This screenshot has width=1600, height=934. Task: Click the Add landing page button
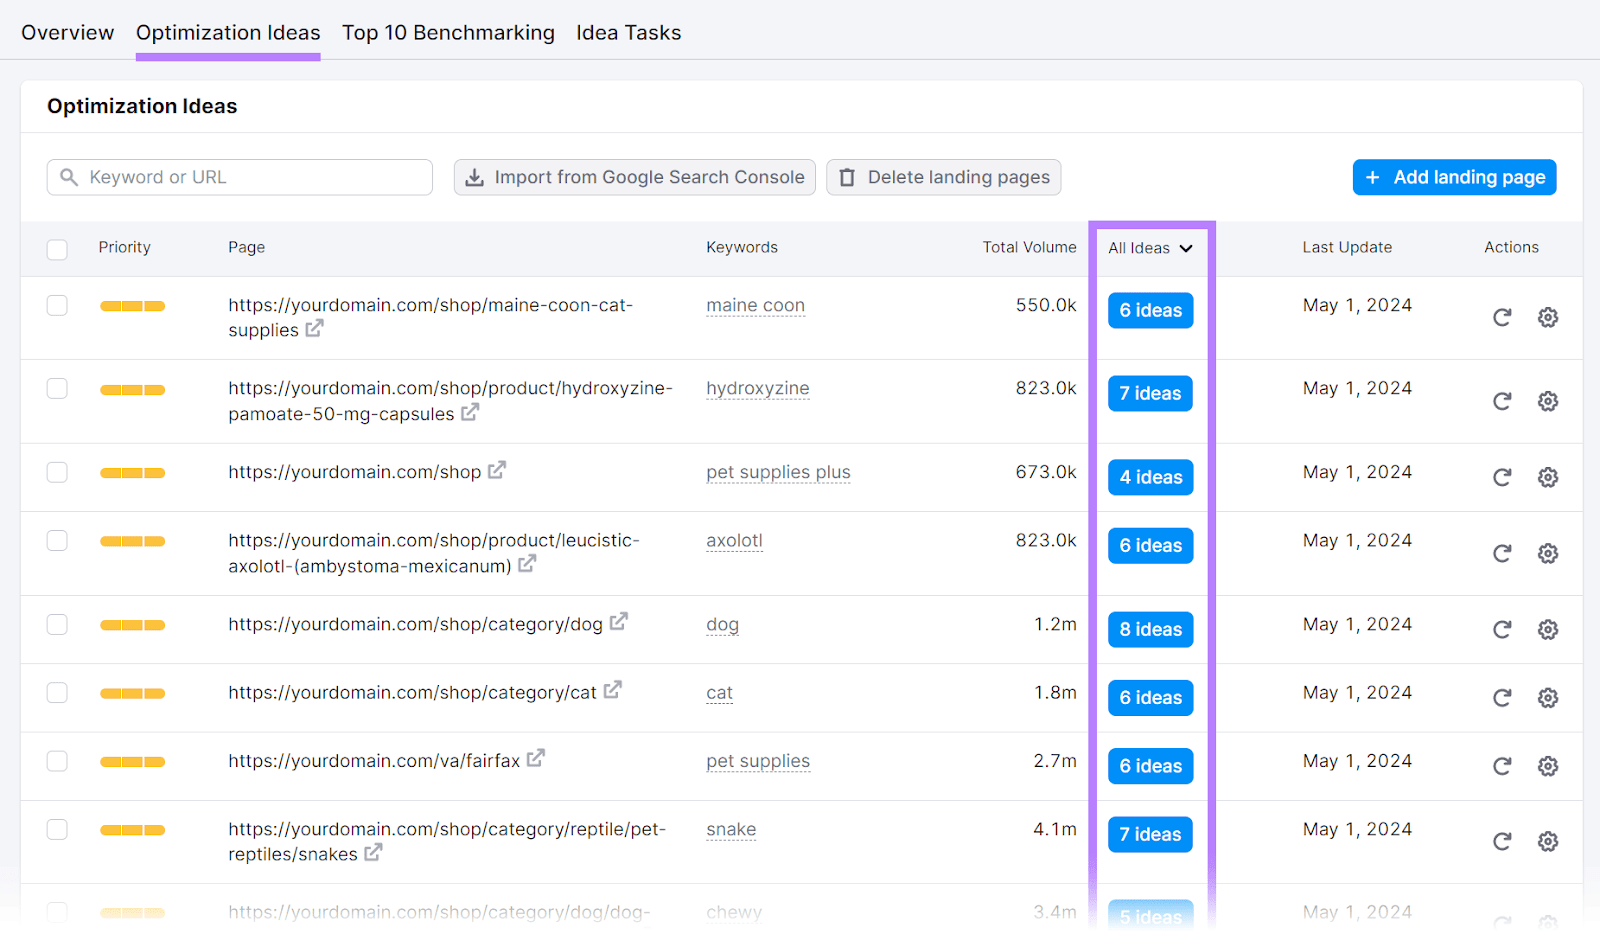1454,177
